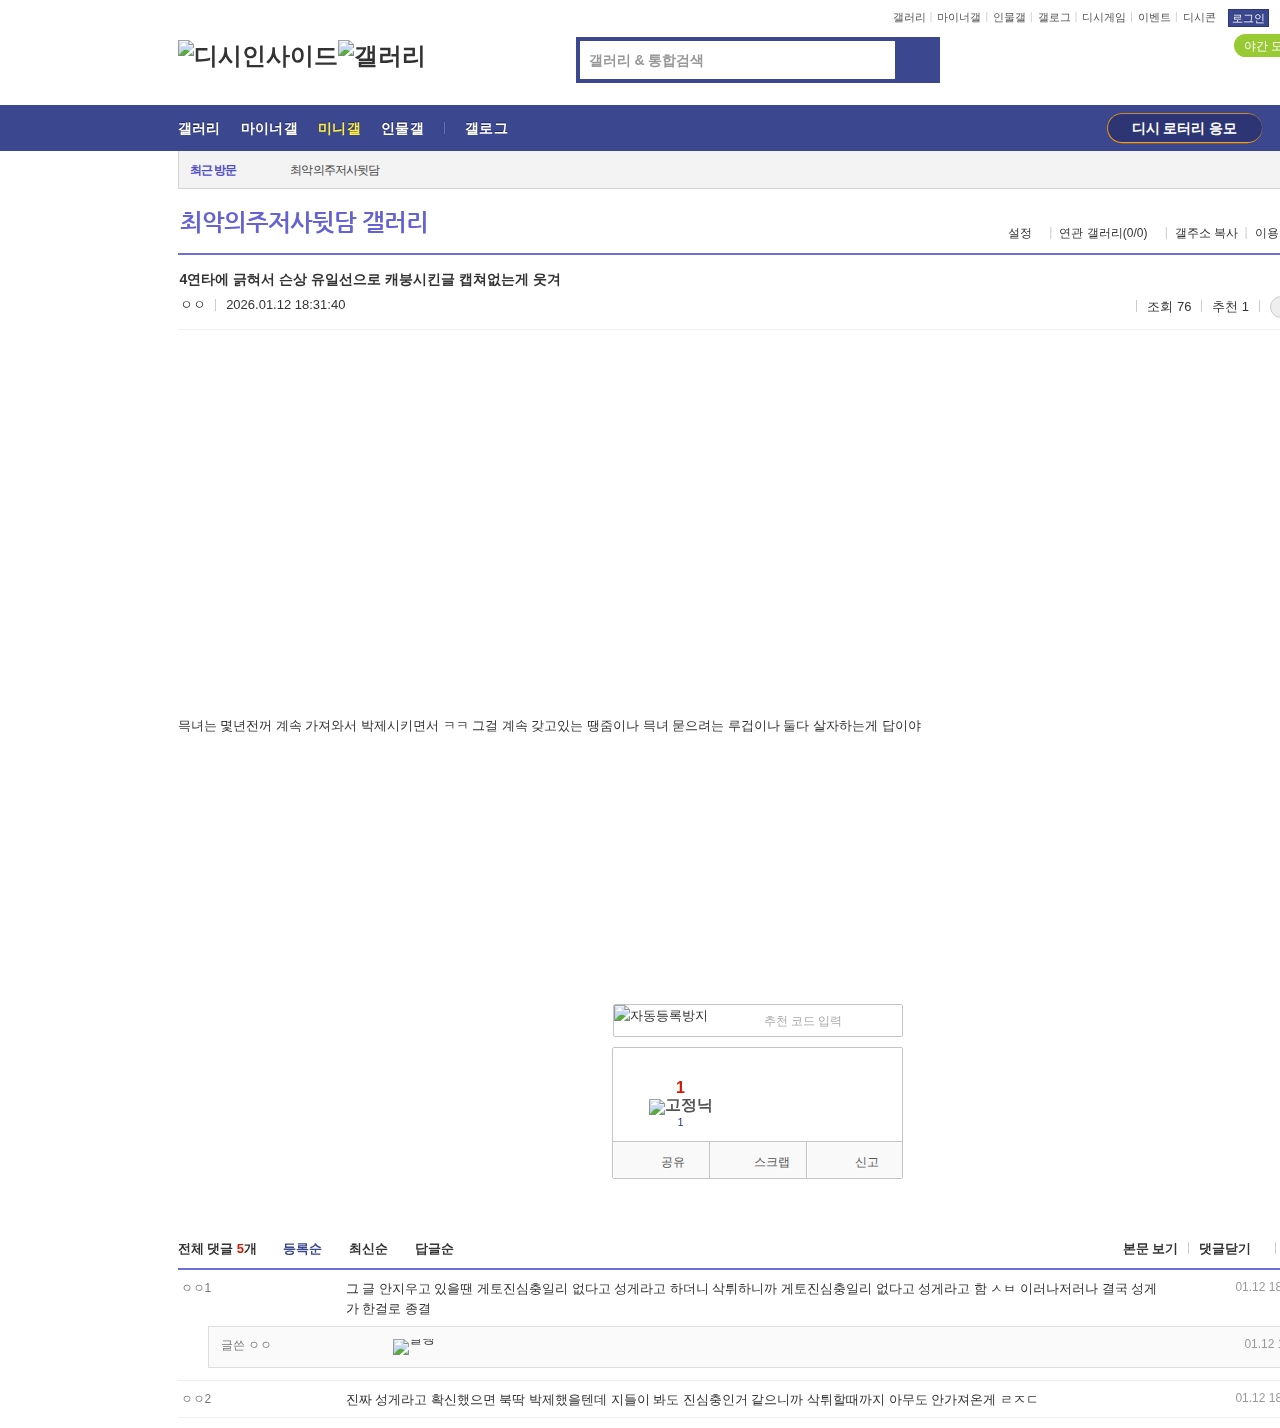Click the DCInside logo image

point(257,56)
